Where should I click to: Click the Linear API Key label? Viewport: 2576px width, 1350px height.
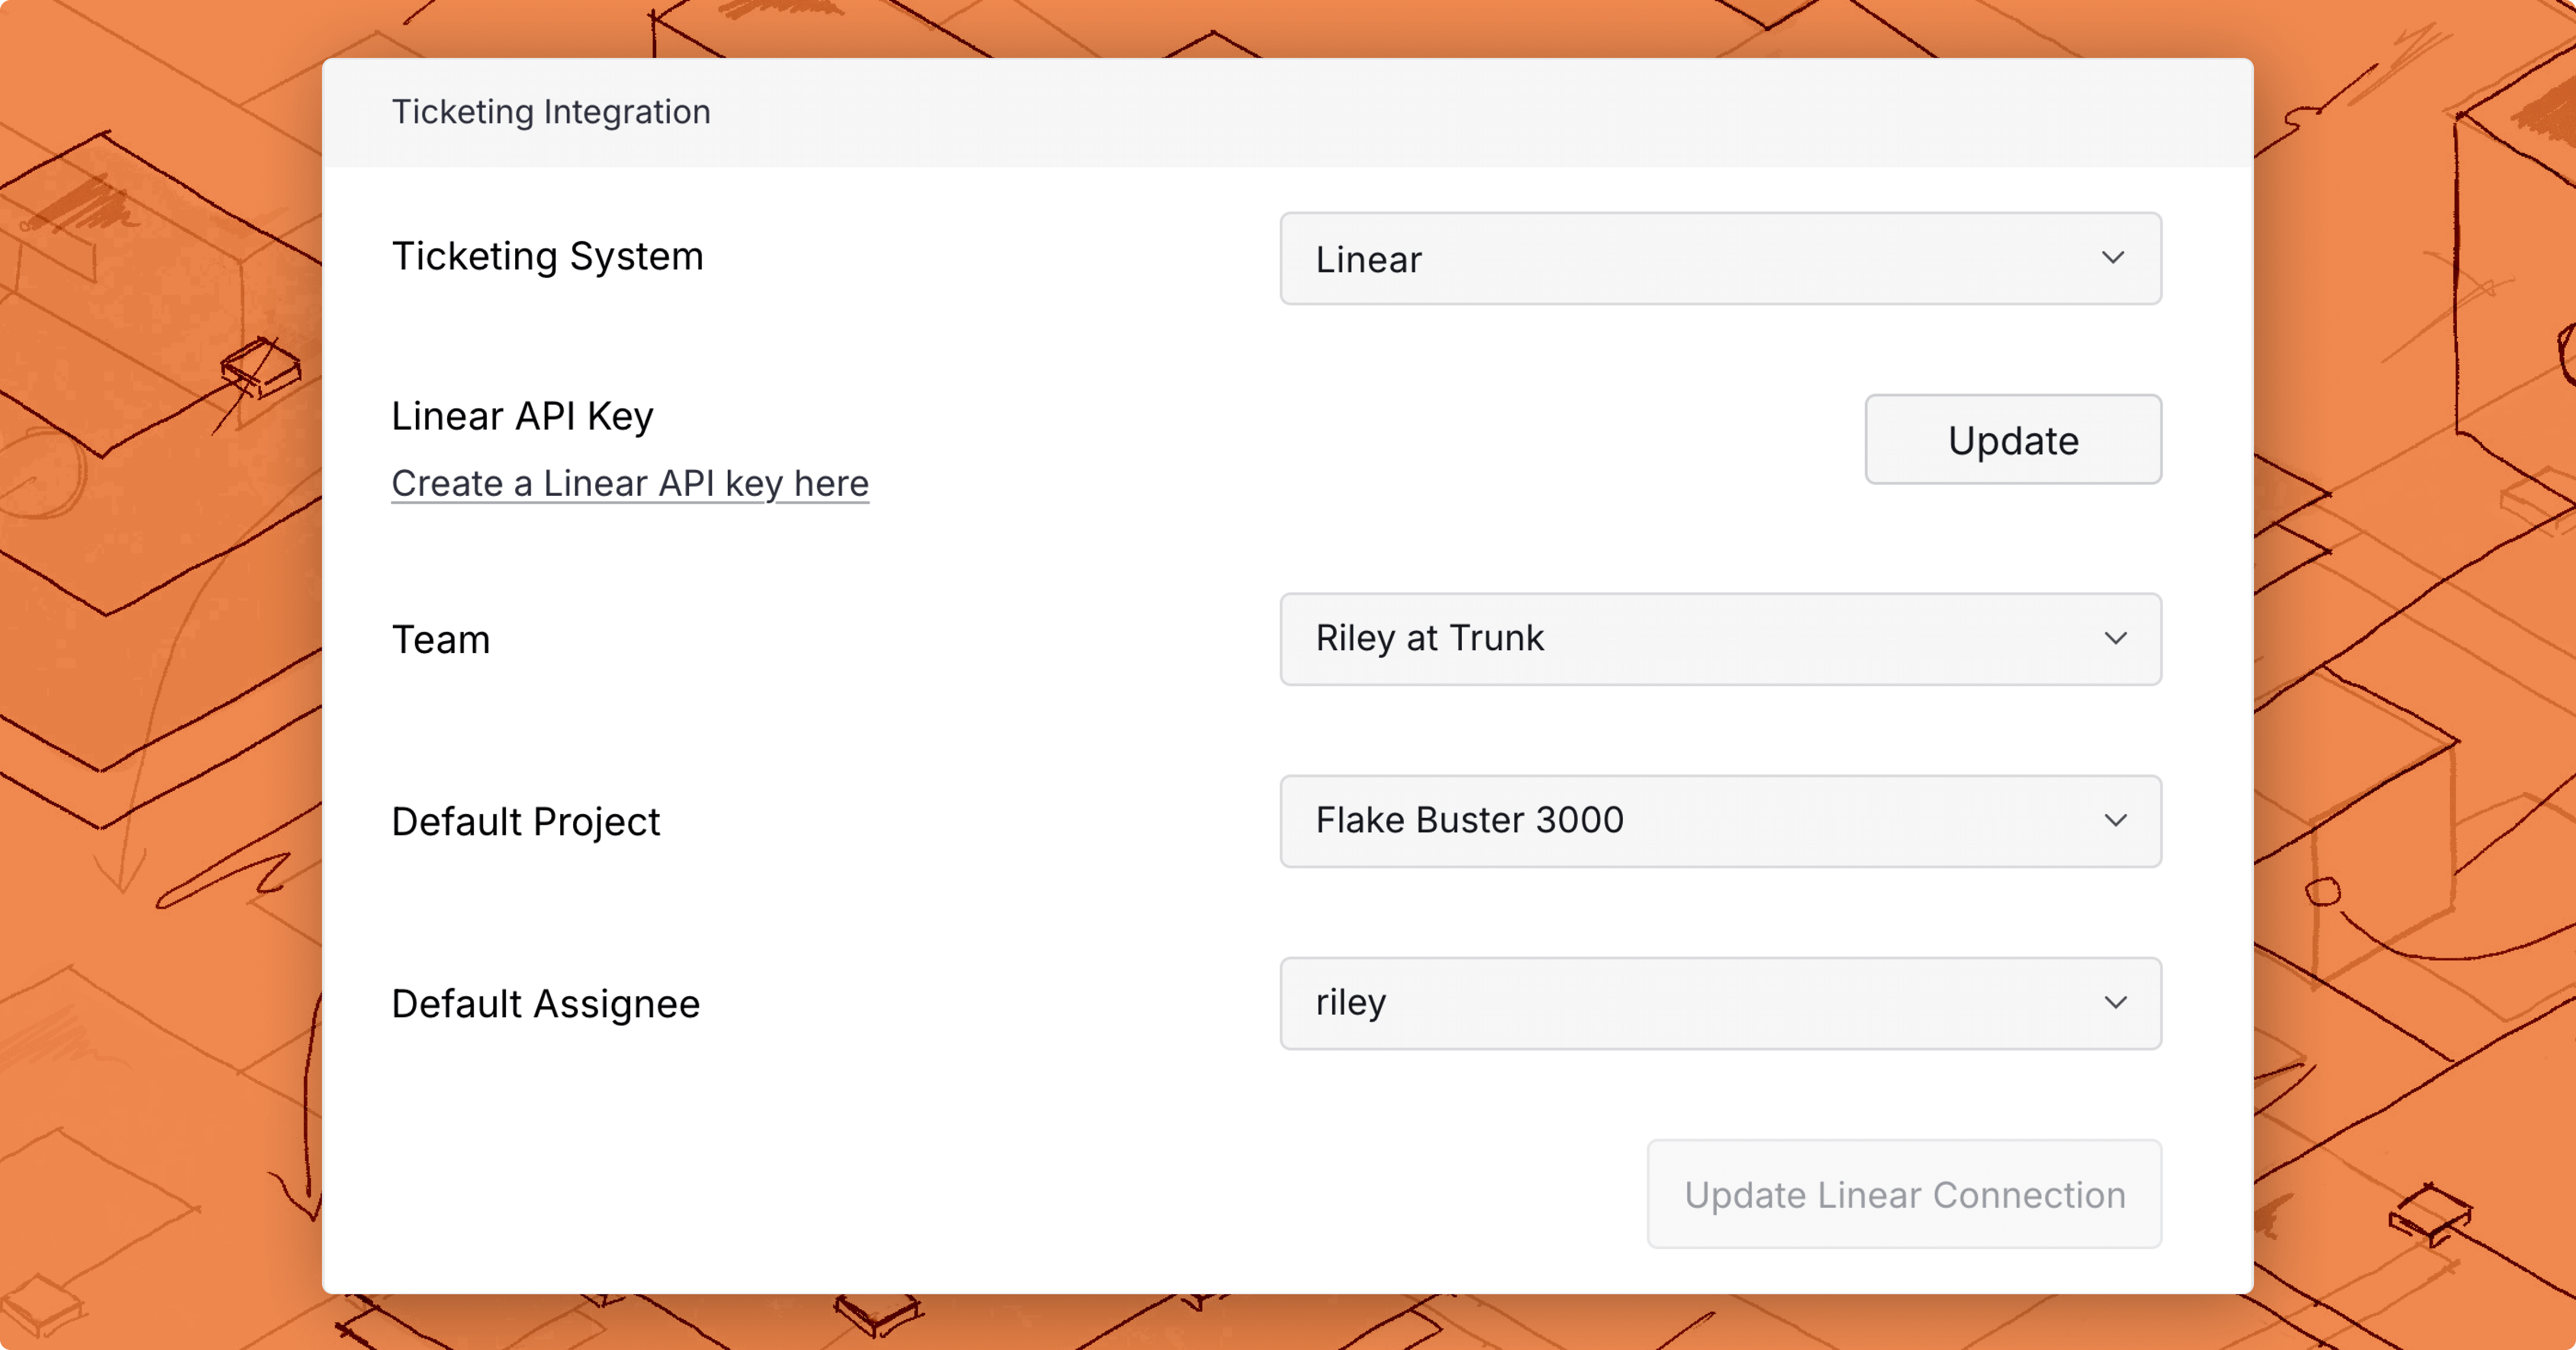[x=522, y=416]
